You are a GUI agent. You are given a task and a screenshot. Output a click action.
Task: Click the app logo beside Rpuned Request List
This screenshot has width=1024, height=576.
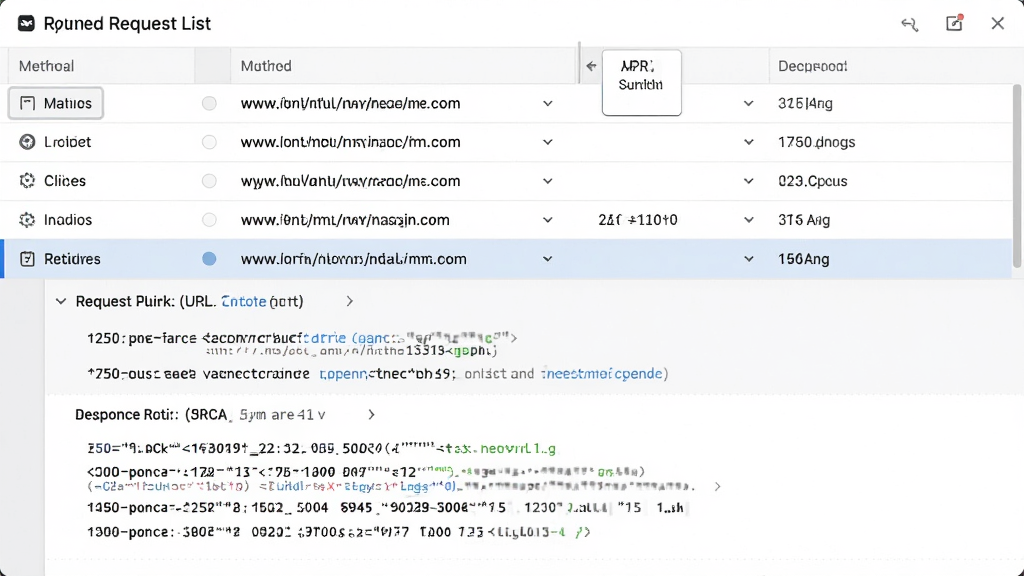(26, 24)
